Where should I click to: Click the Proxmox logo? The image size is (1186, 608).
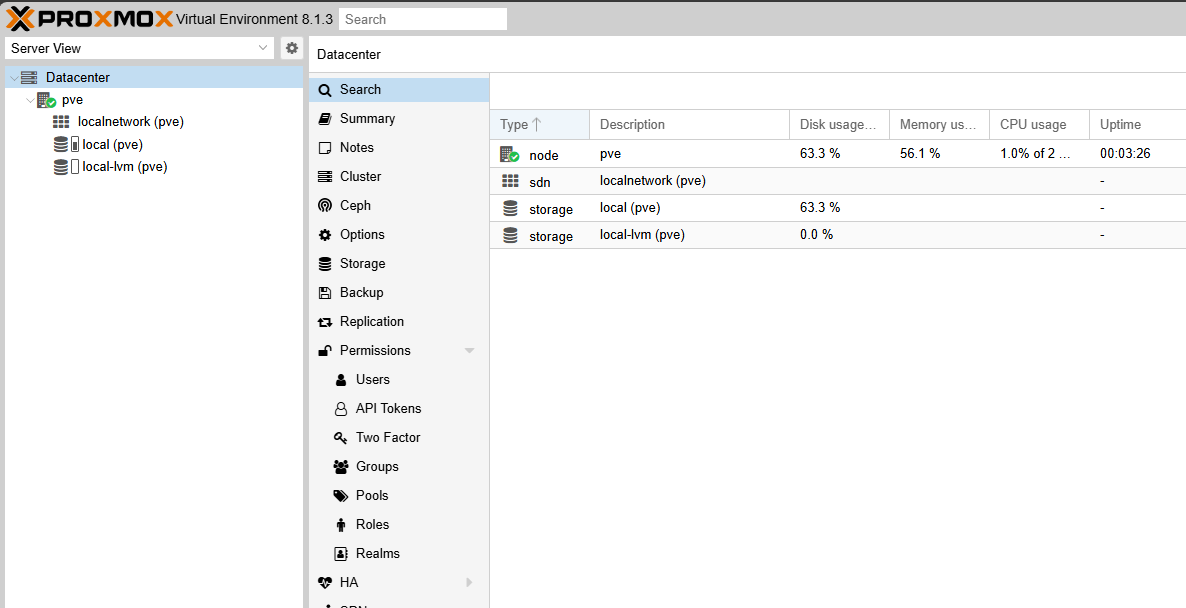pyautogui.click(x=90, y=18)
